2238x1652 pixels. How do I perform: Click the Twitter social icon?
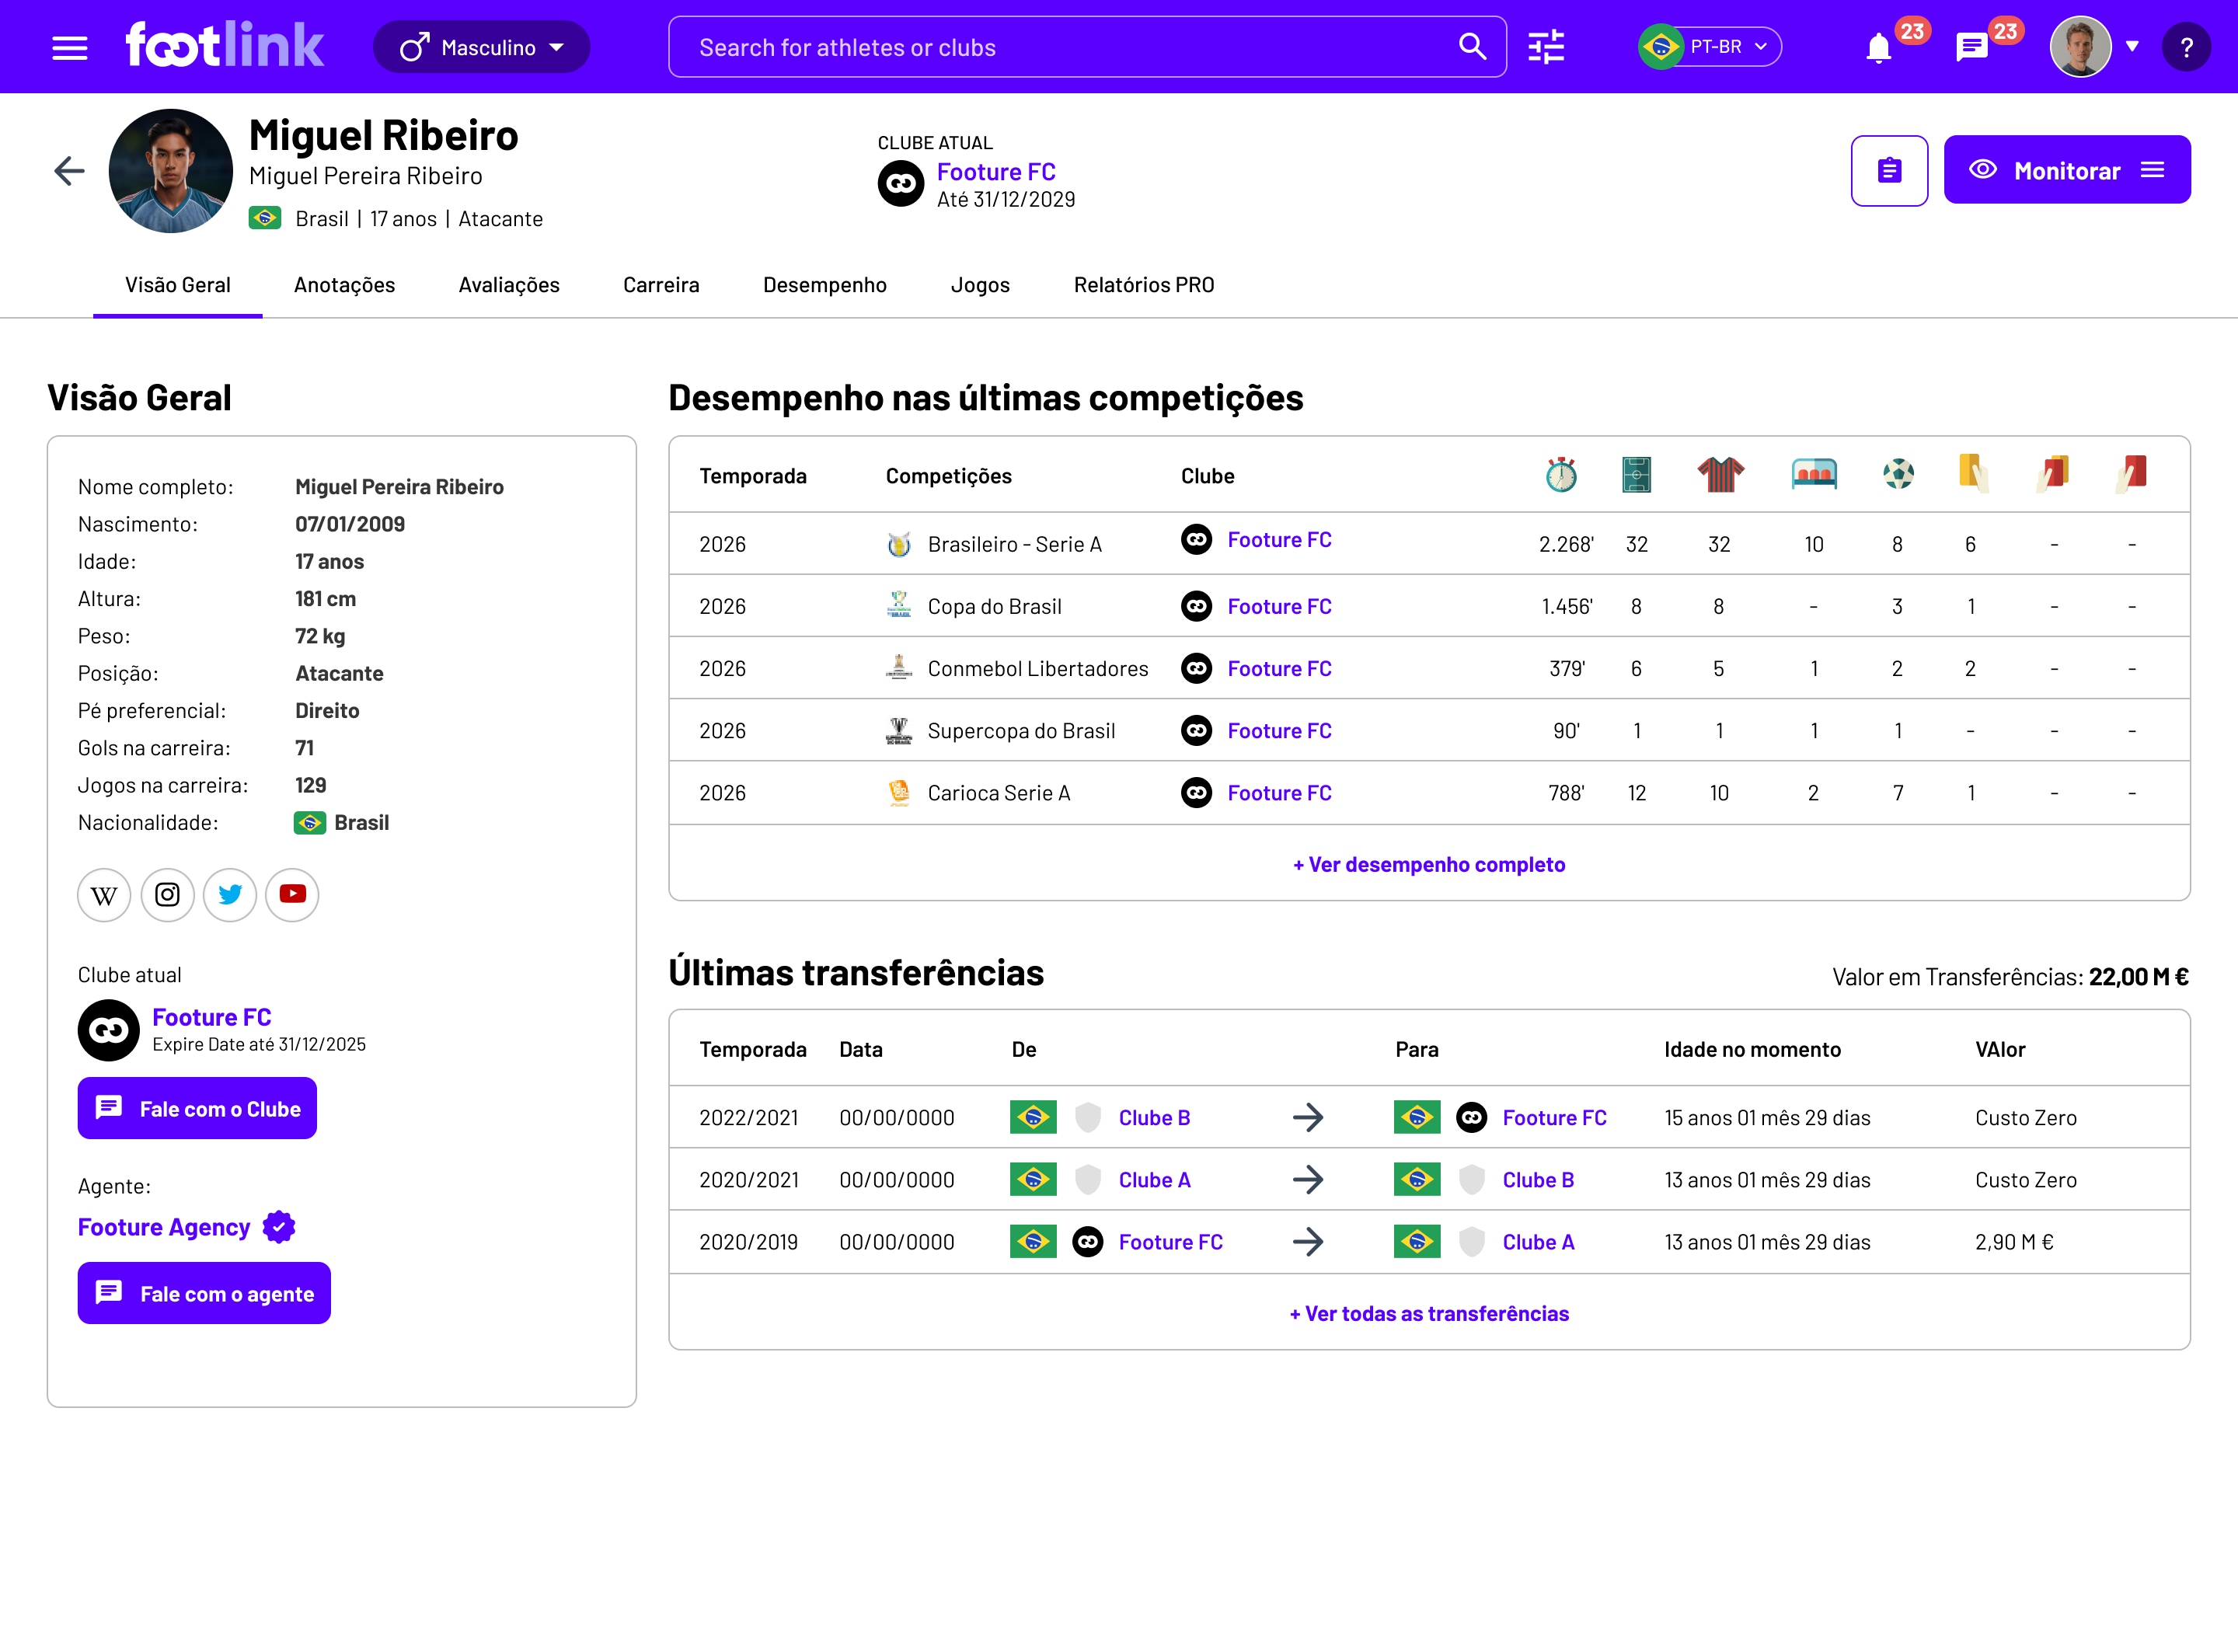click(x=229, y=895)
